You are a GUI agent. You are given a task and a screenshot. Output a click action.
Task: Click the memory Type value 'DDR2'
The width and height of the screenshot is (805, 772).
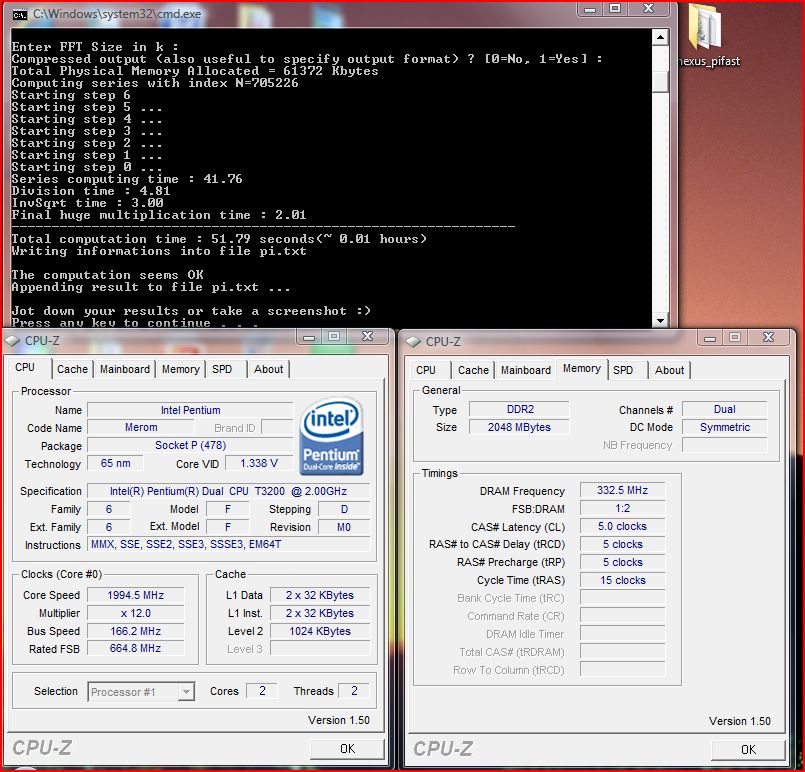coord(520,409)
